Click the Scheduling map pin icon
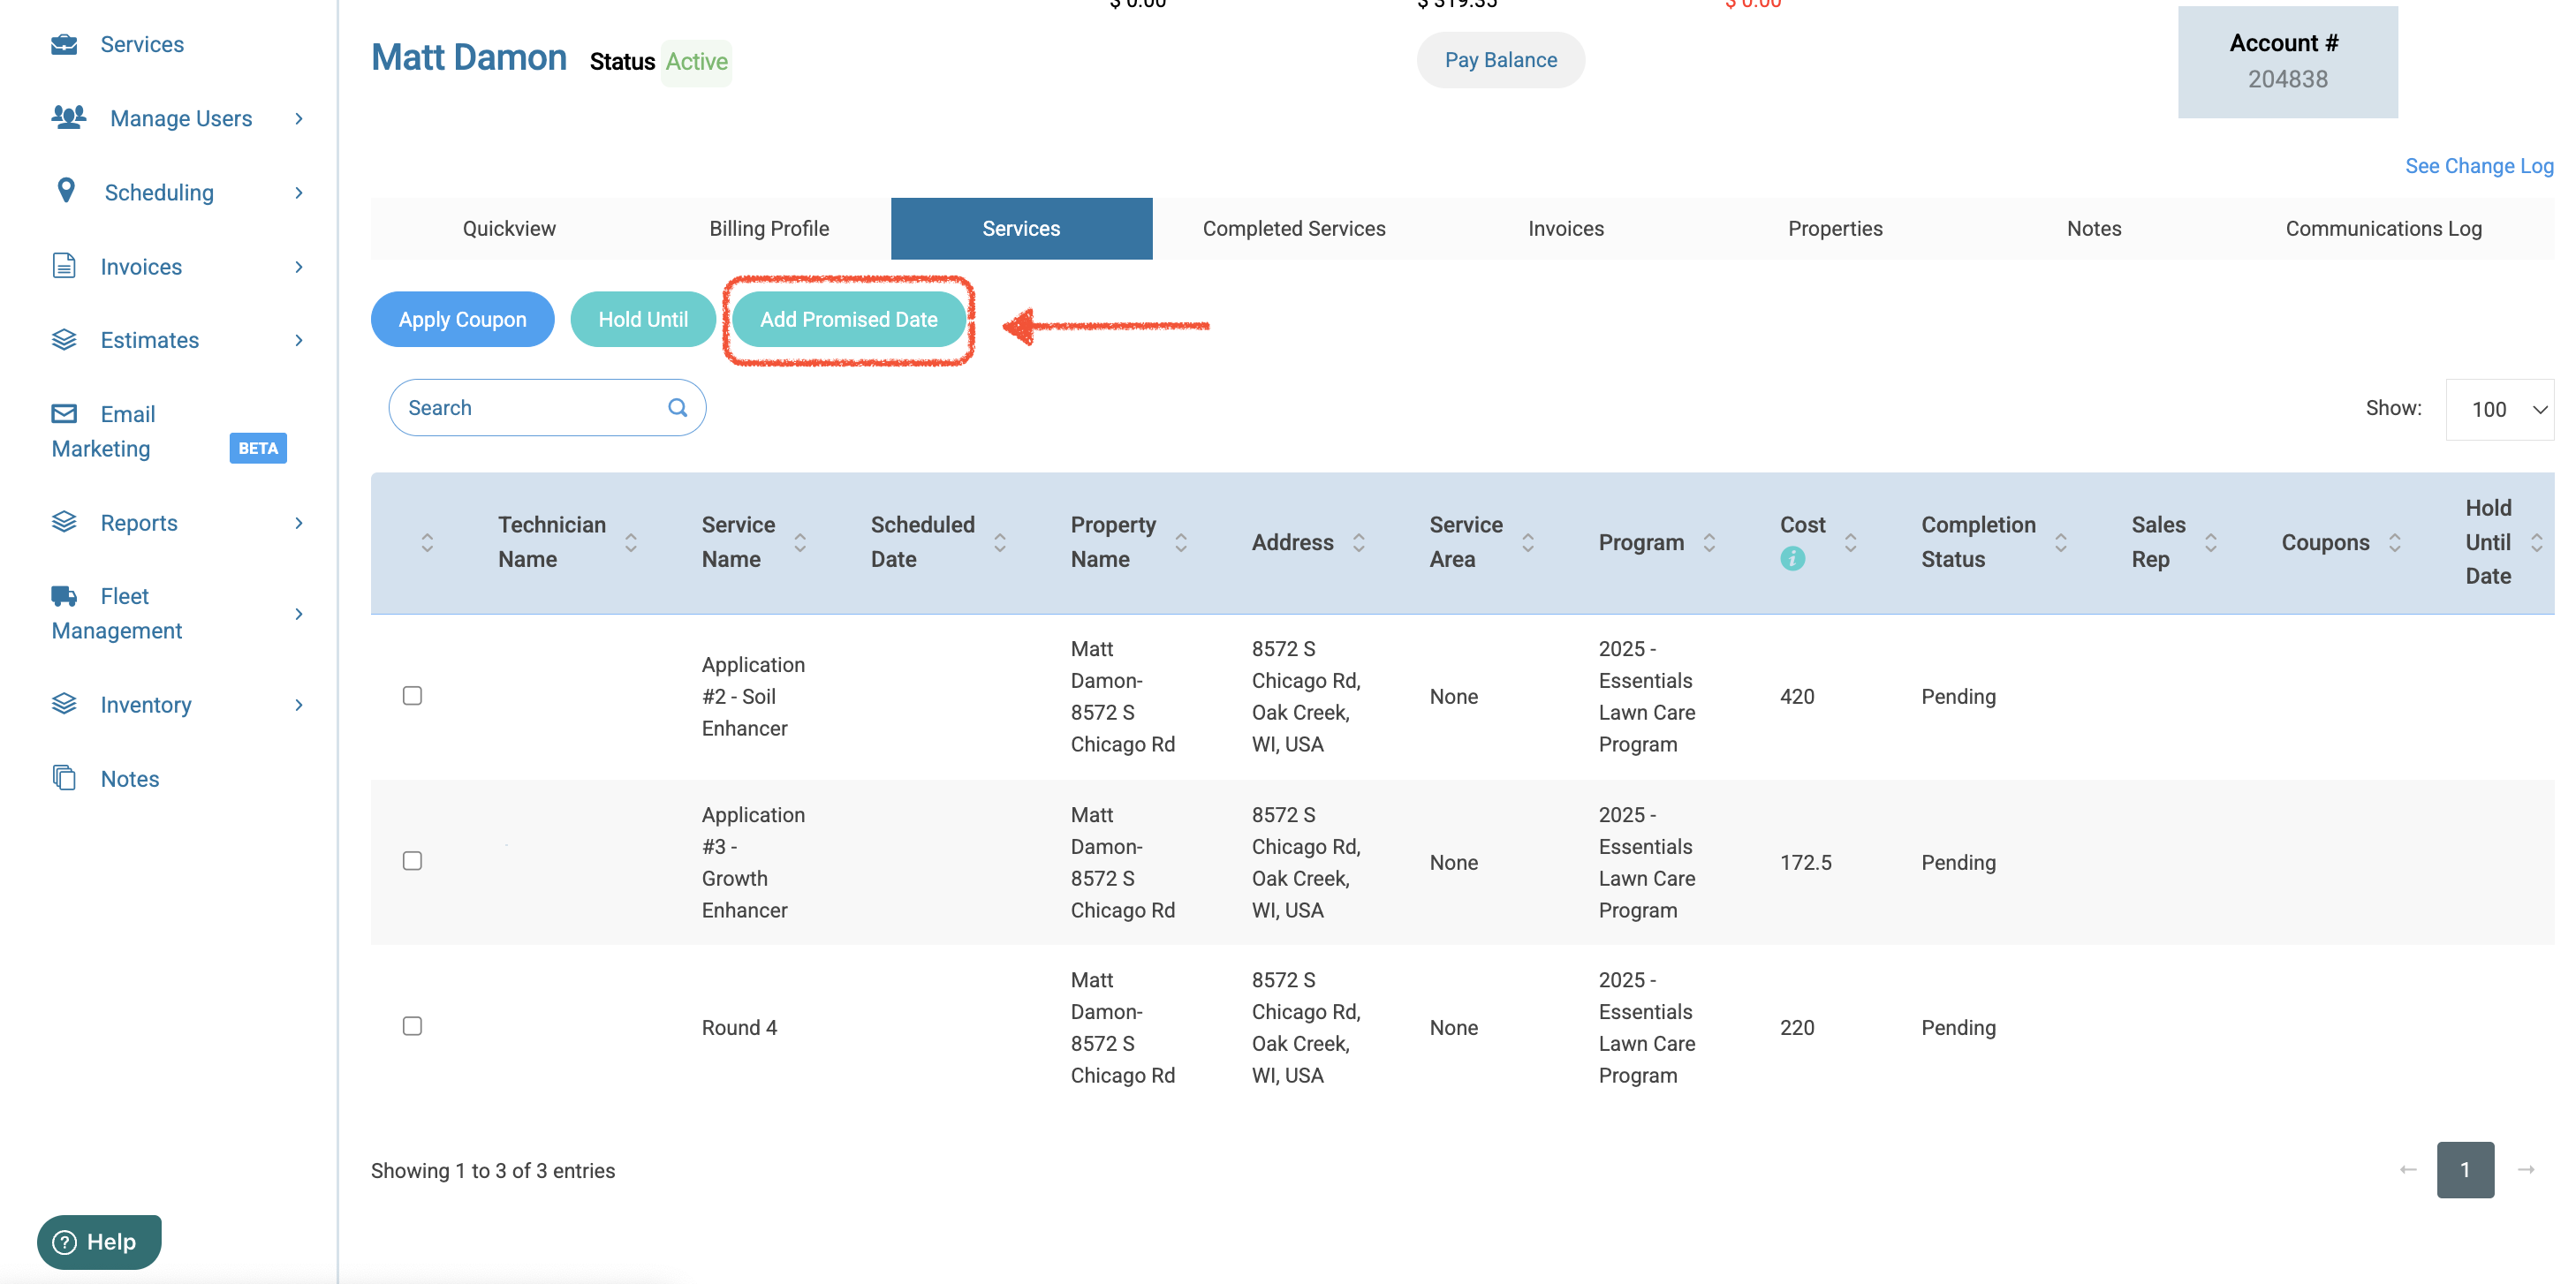2576x1284 pixels. pos(66,190)
